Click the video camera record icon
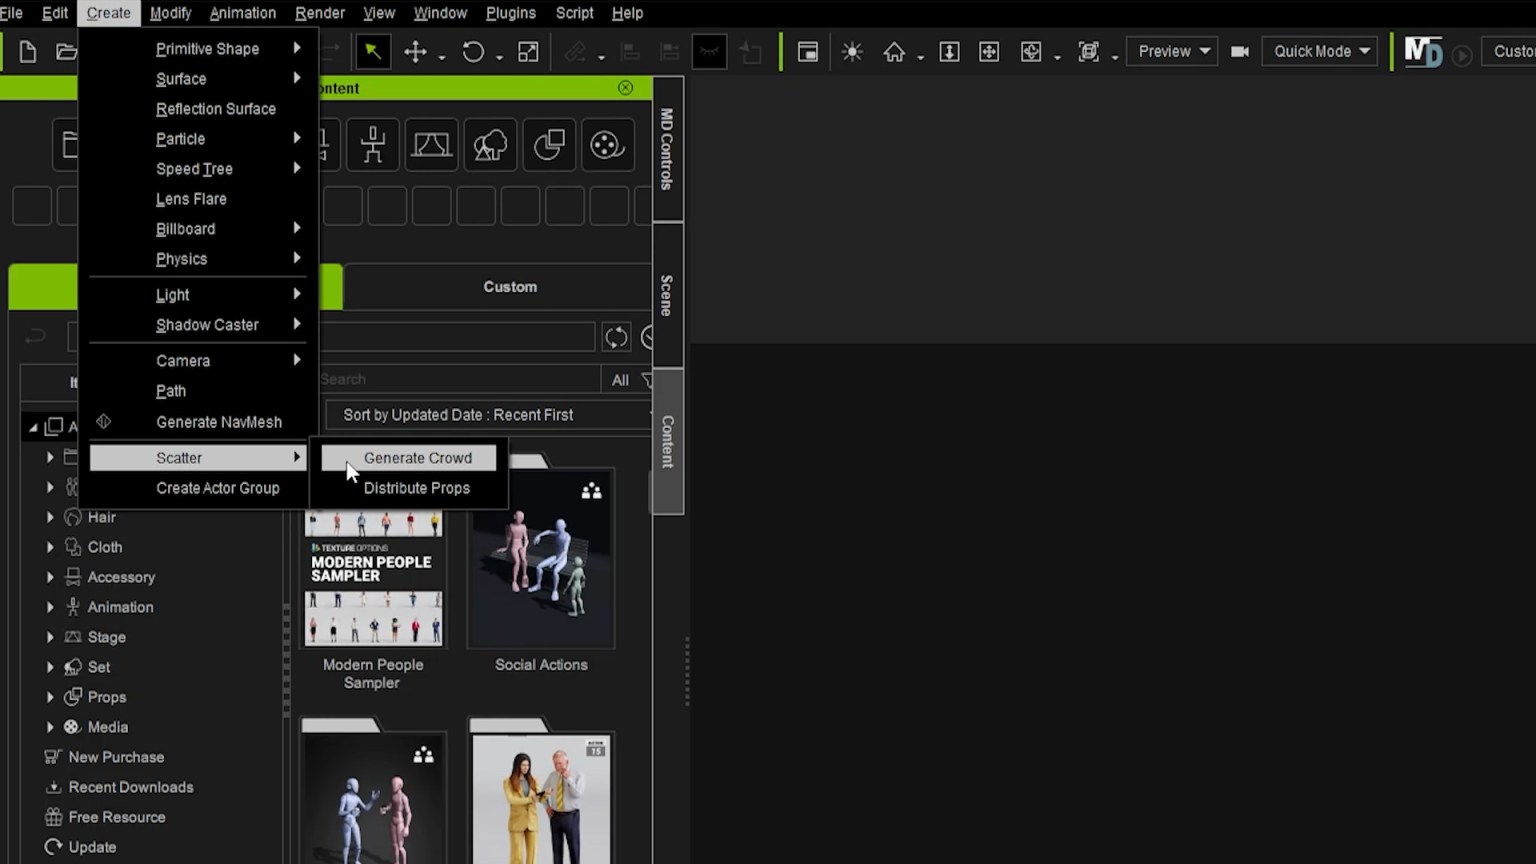This screenshot has height=864, width=1536. pos(1240,51)
